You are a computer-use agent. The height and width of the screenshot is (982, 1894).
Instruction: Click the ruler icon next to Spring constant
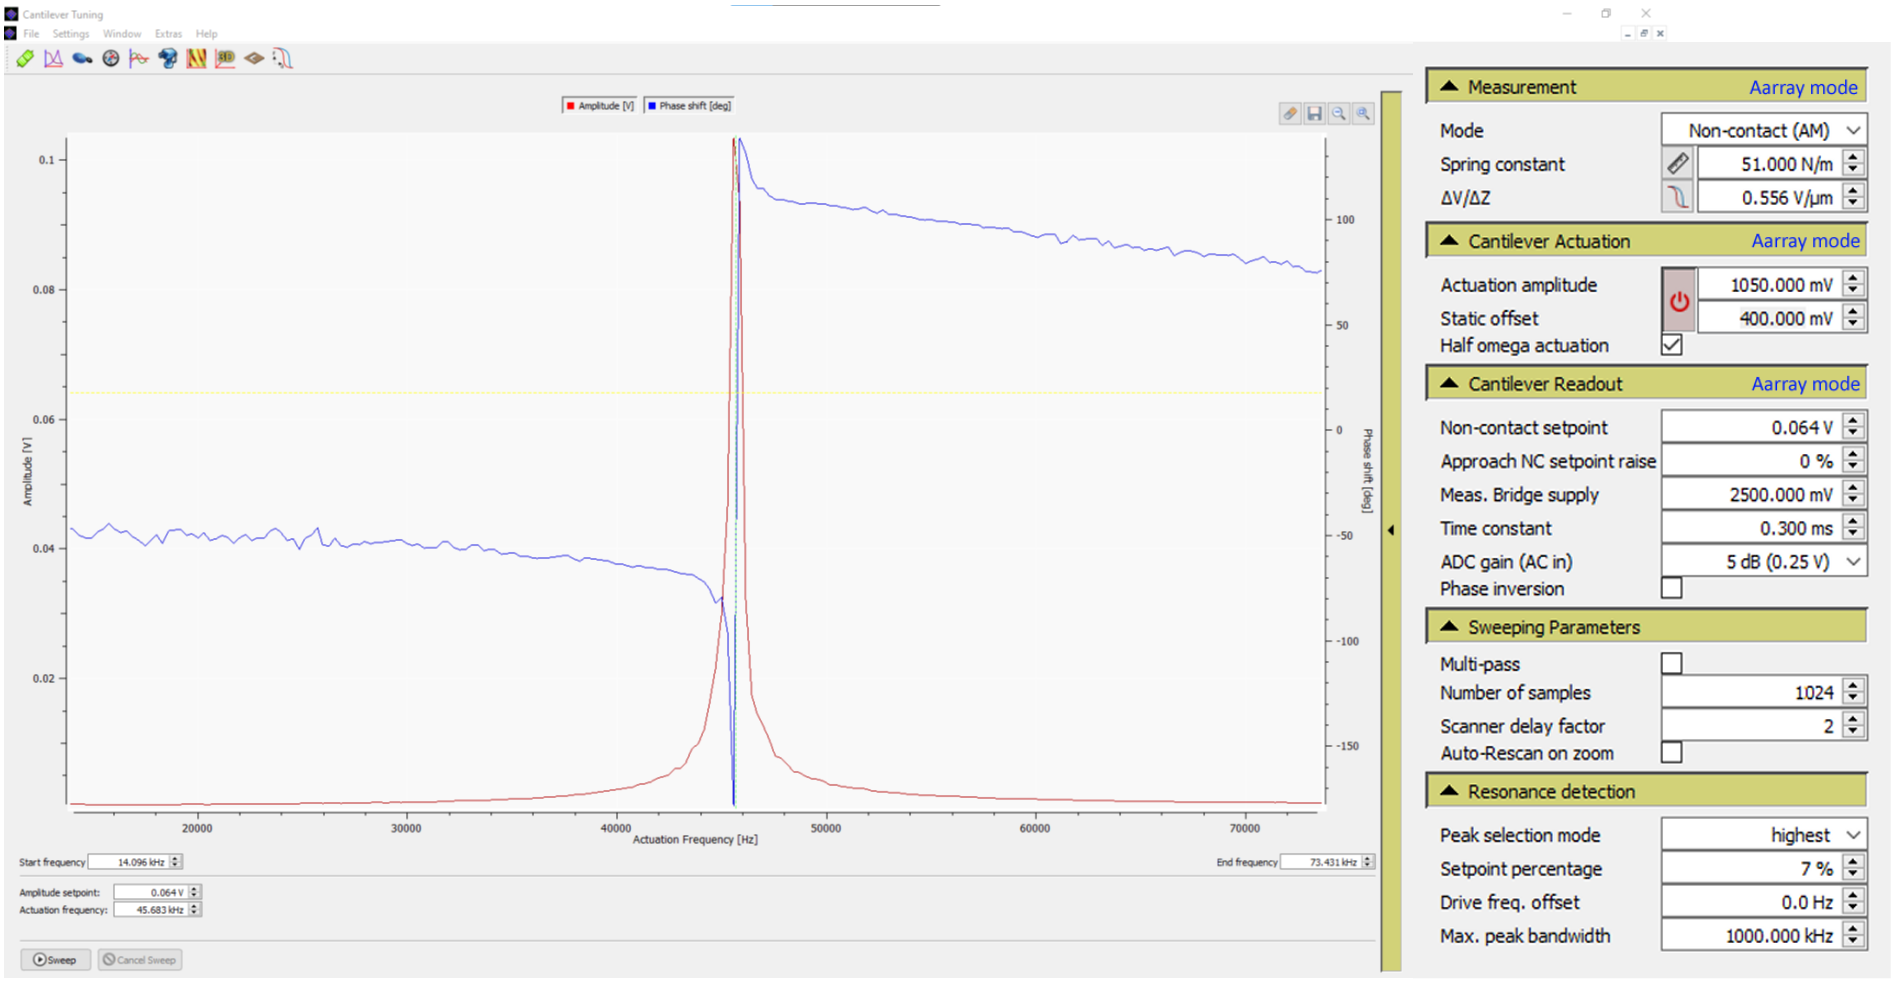click(x=1678, y=163)
